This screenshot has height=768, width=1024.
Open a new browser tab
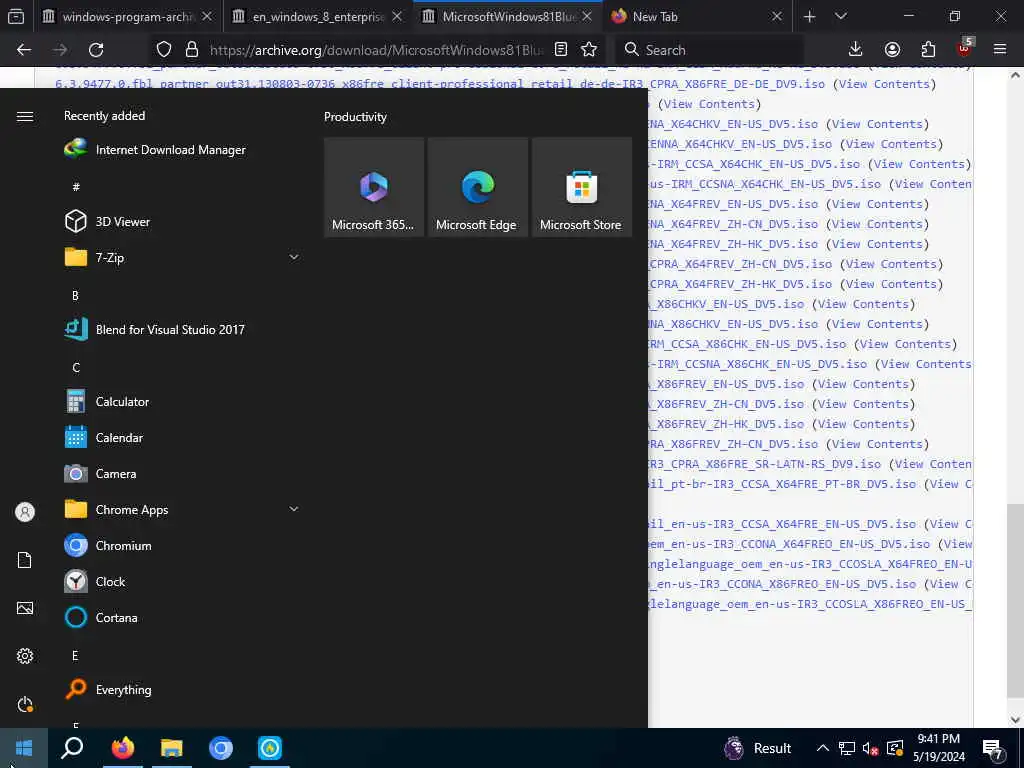(810, 16)
